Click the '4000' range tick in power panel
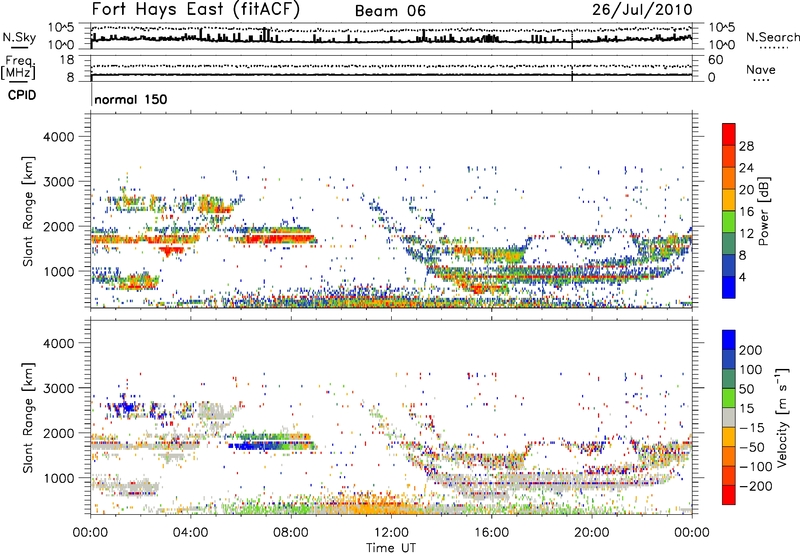The height and width of the screenshot is (554, 800). 58,137
